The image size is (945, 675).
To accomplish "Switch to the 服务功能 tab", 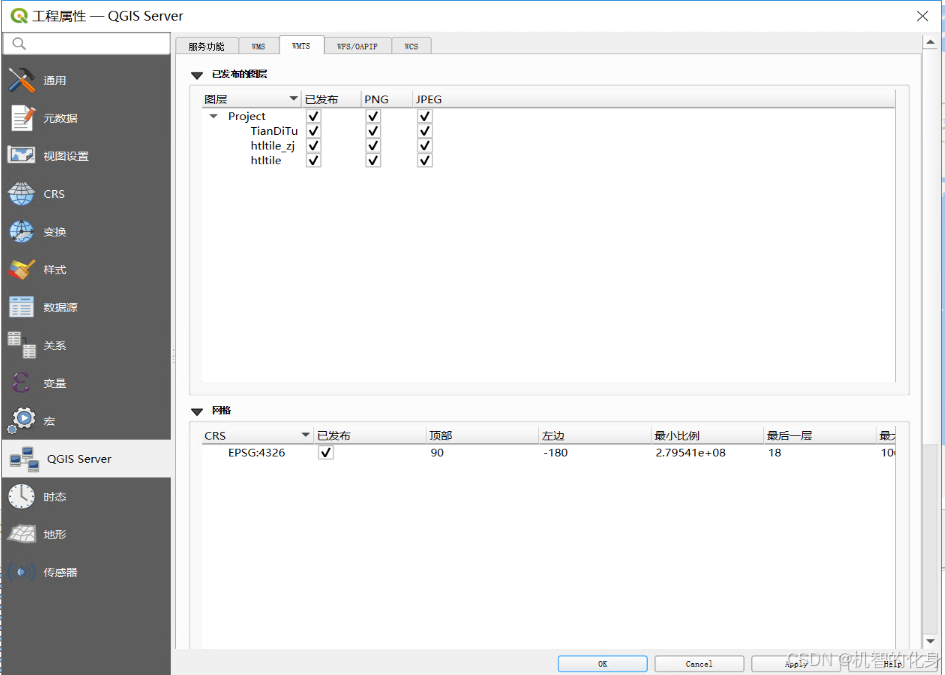I will click(206, 46).
